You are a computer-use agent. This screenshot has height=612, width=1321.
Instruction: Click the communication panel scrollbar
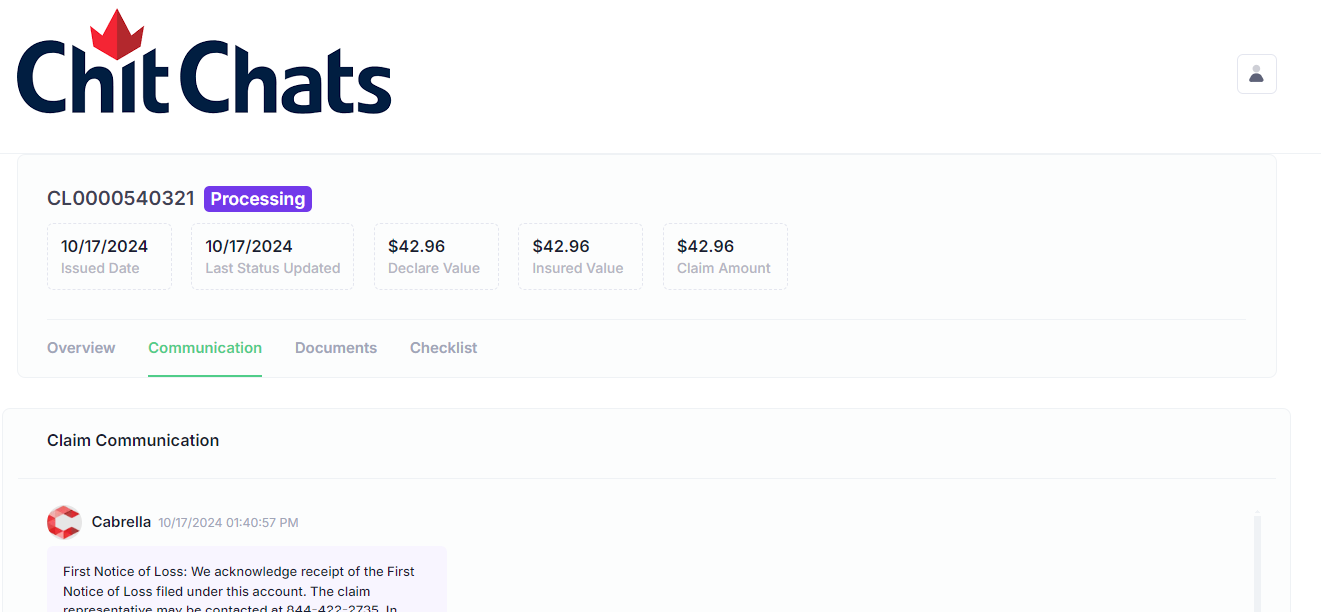pyautogui.click(x=1257, y=562)
